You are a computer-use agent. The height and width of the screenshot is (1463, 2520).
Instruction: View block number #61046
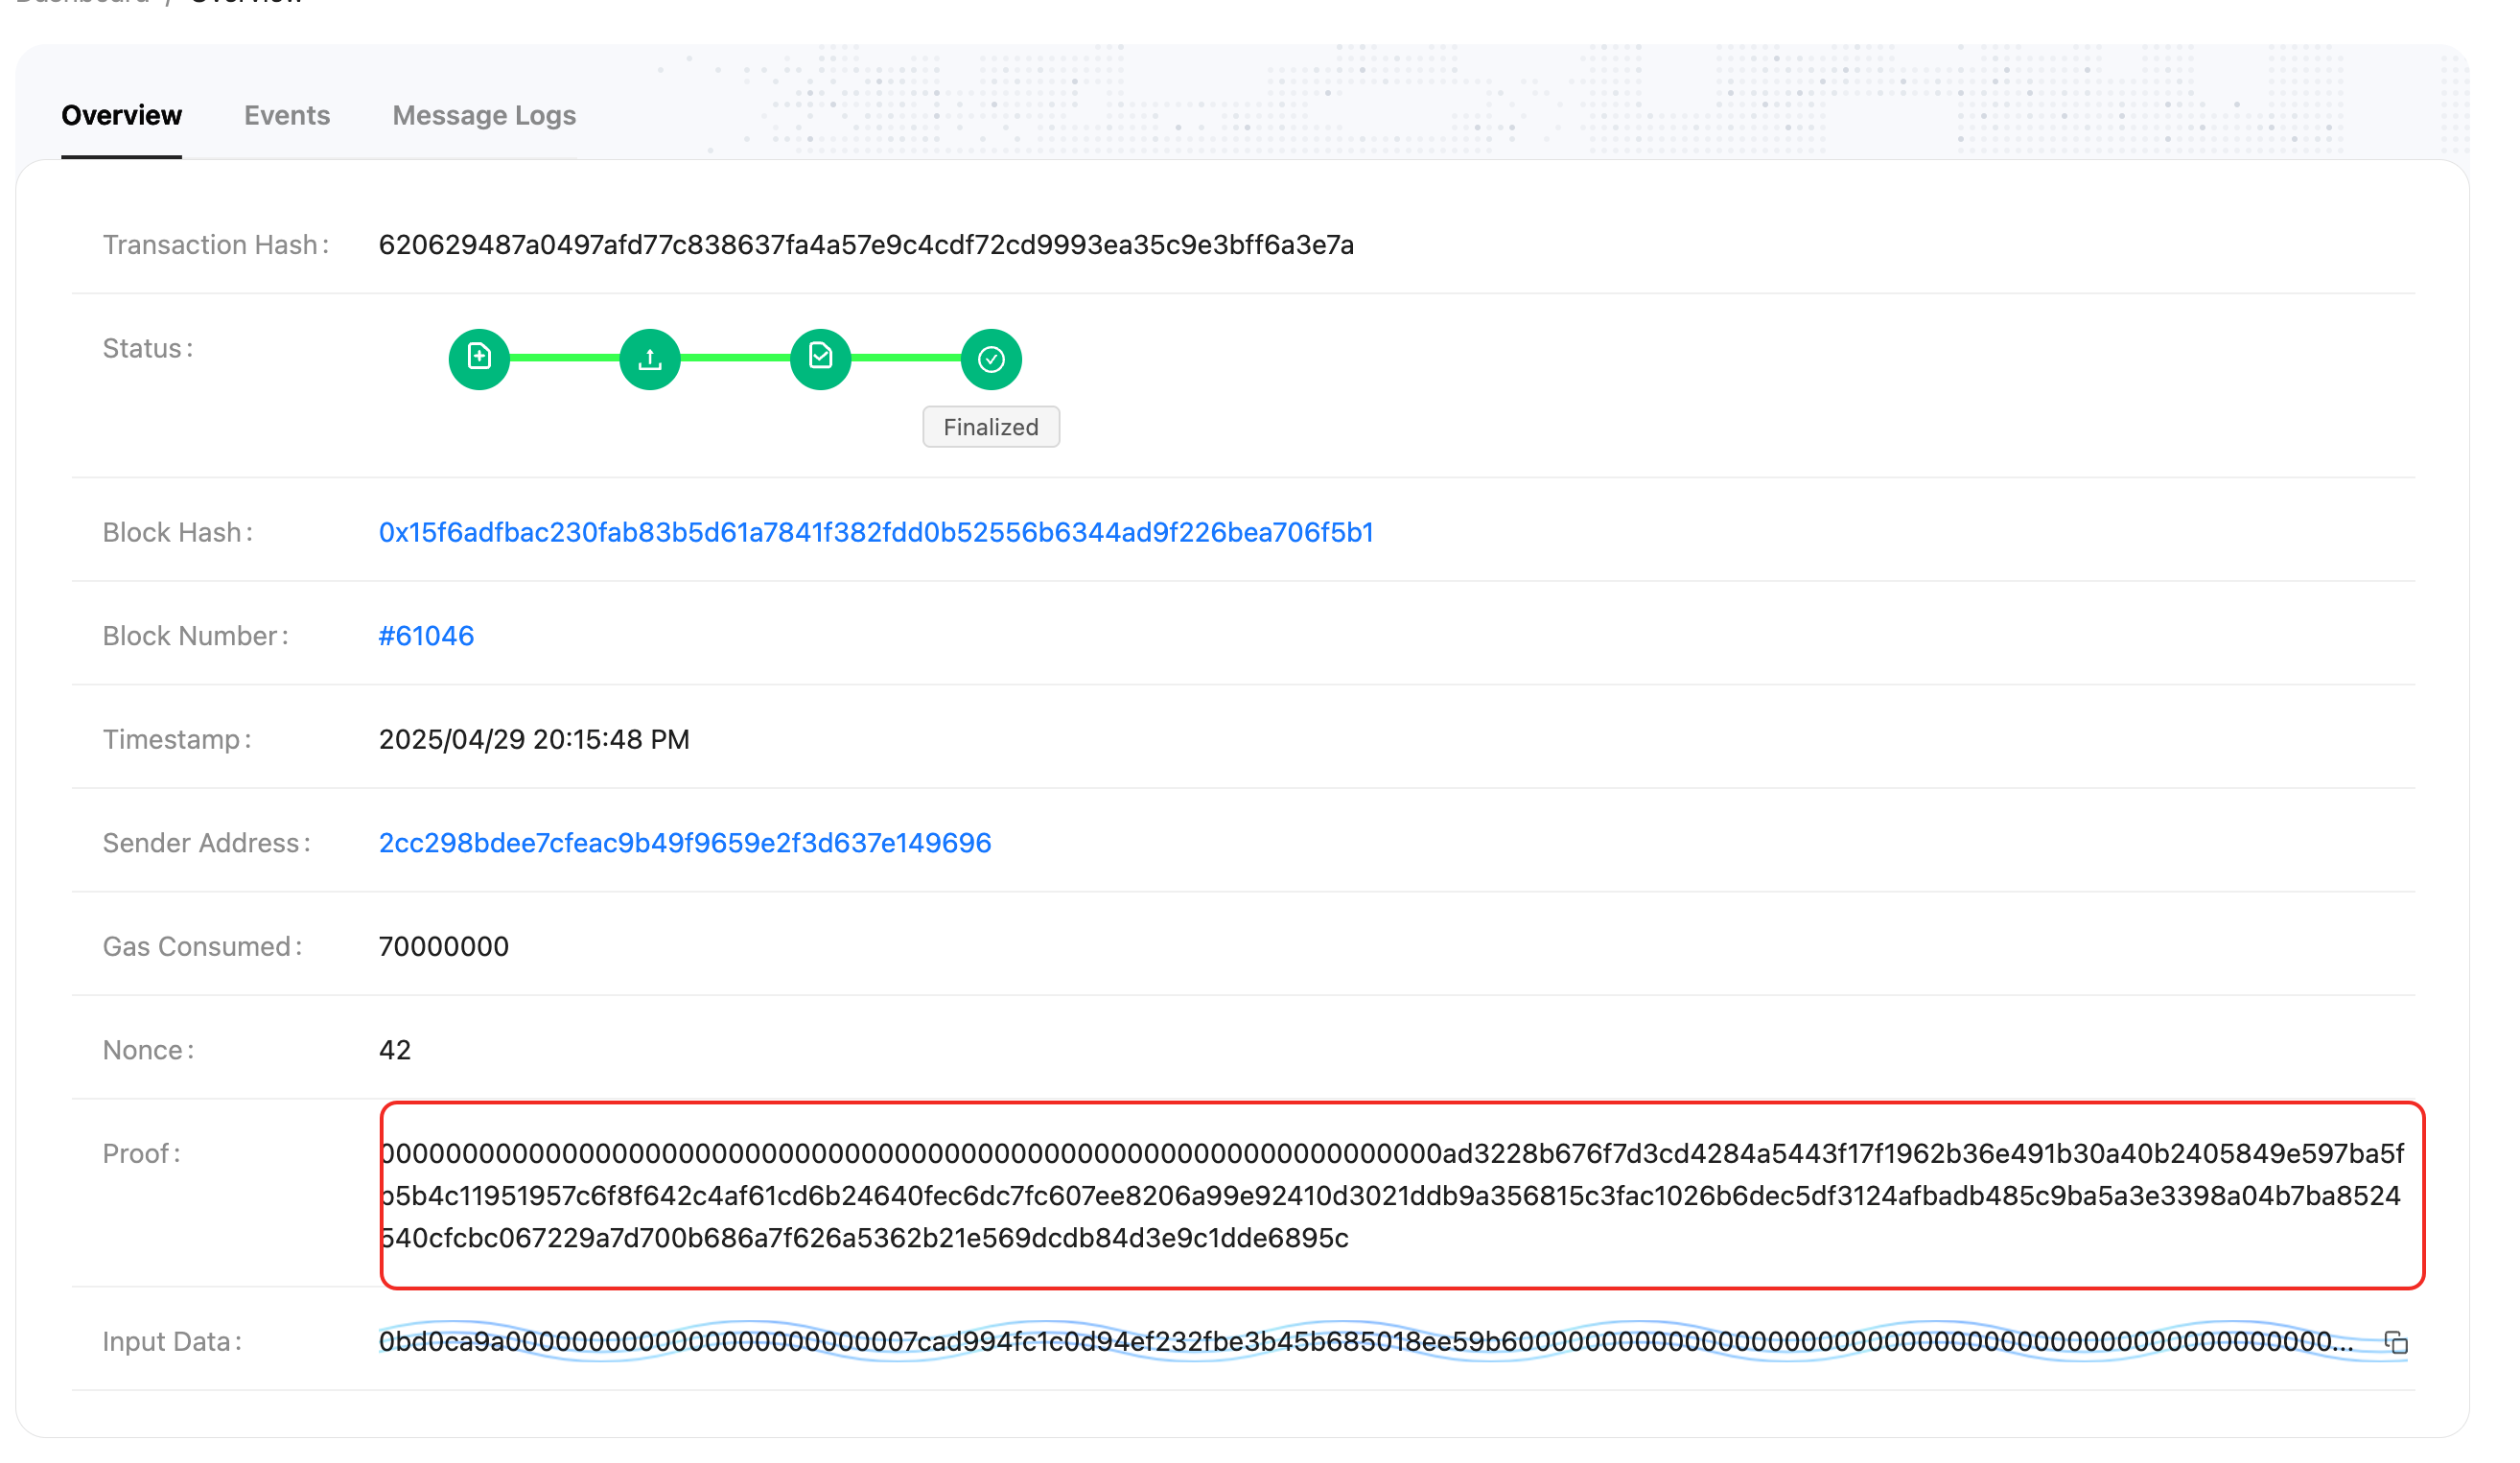click(x=426, y=635)
